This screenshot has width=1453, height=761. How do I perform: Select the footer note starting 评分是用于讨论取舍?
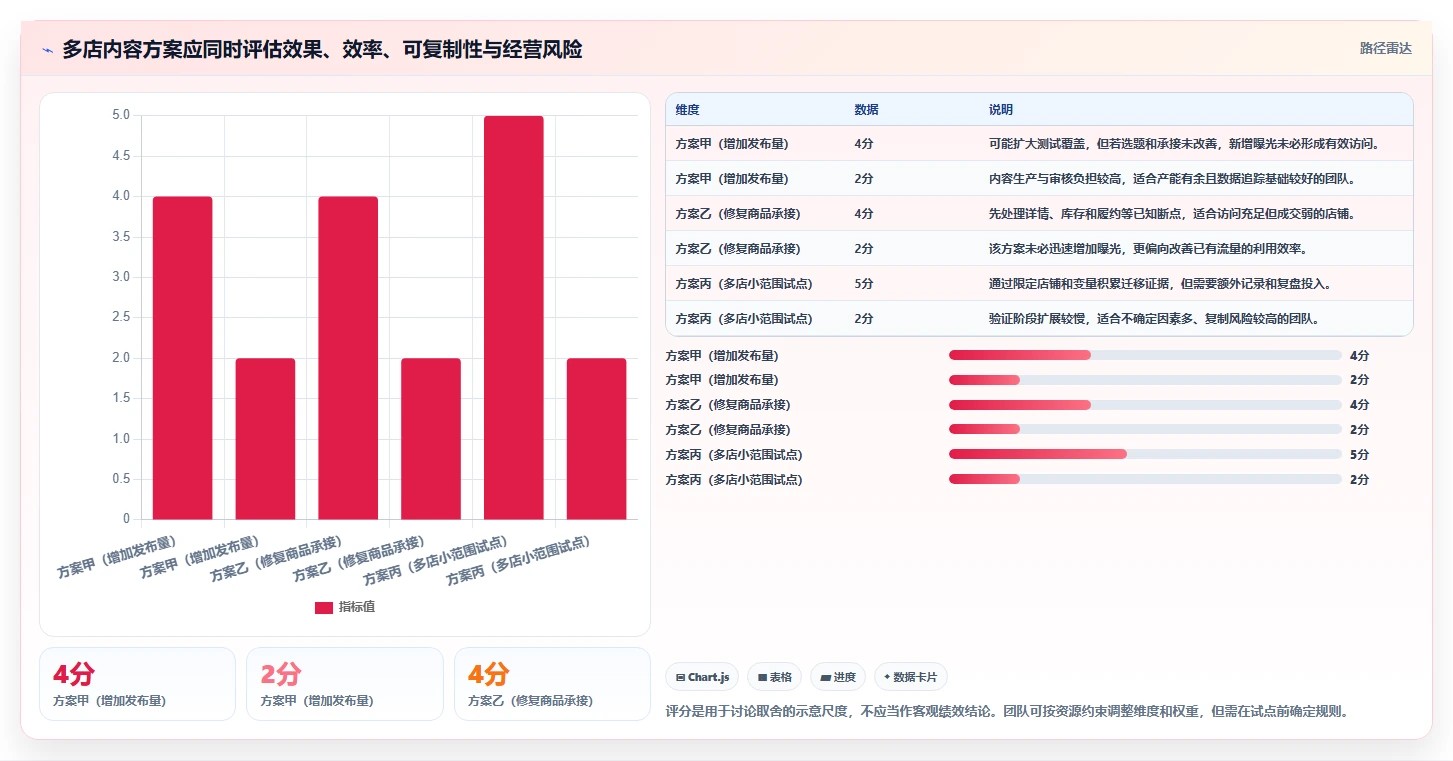point(1007,712)
